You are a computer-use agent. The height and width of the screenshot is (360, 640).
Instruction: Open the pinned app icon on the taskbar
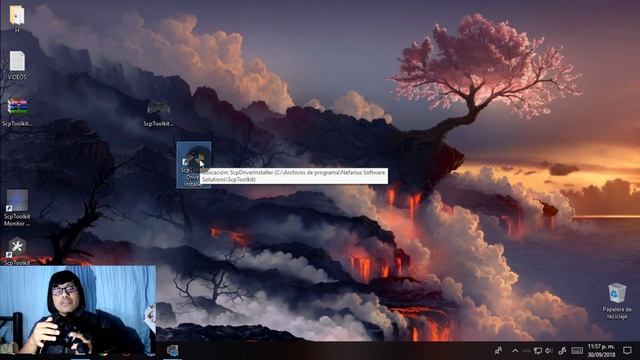(x=173, y=351)
